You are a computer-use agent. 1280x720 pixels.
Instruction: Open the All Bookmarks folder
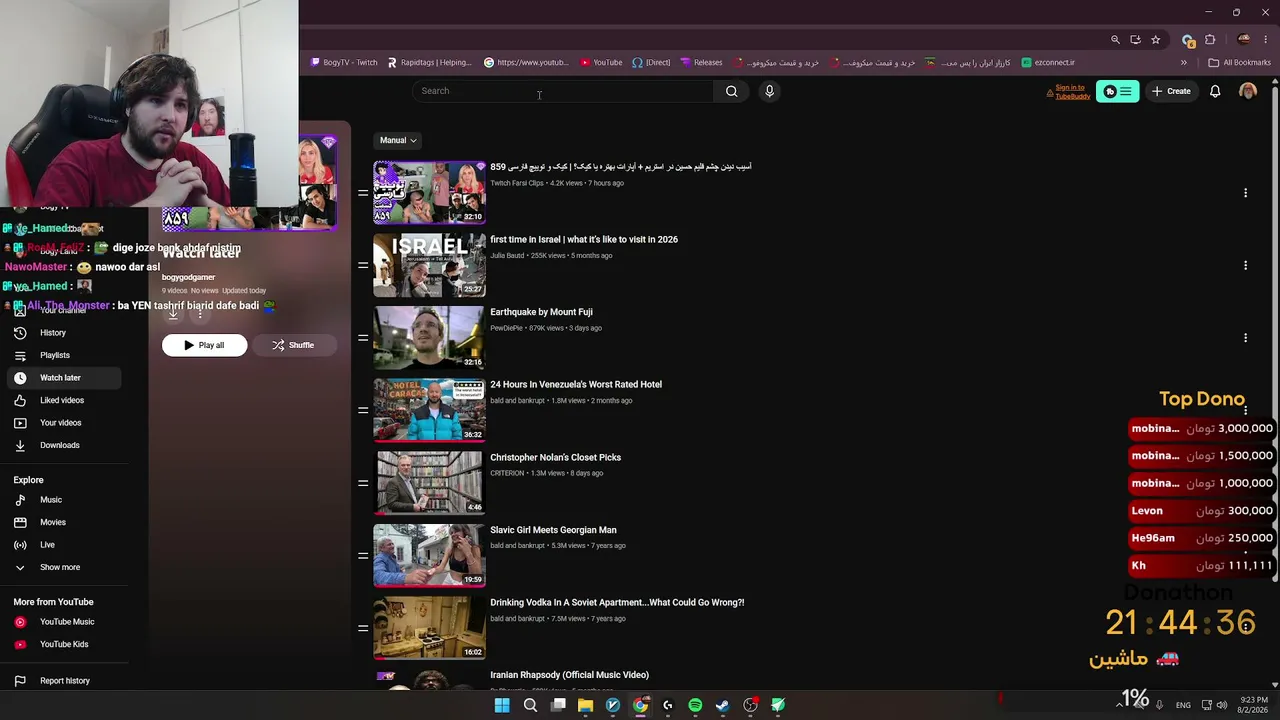tap(1240, 62)
